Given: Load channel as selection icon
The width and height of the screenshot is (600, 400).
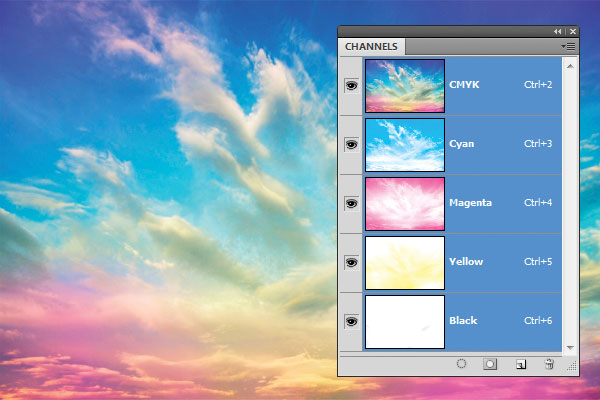Looking at the screenshot, I should click(461, 364).
